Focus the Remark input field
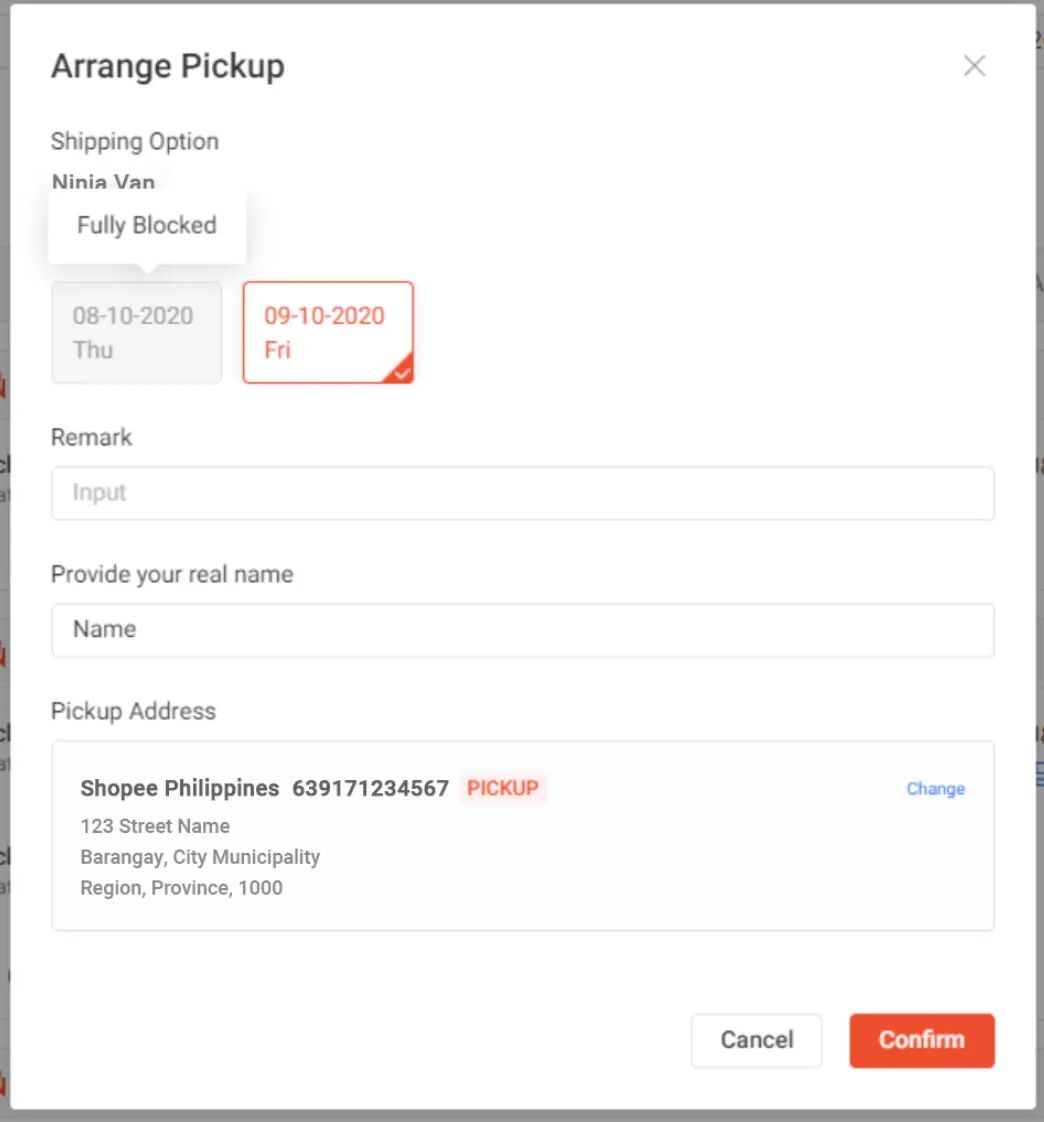Screen dimensions: 1044x1122 click(522, 493)
